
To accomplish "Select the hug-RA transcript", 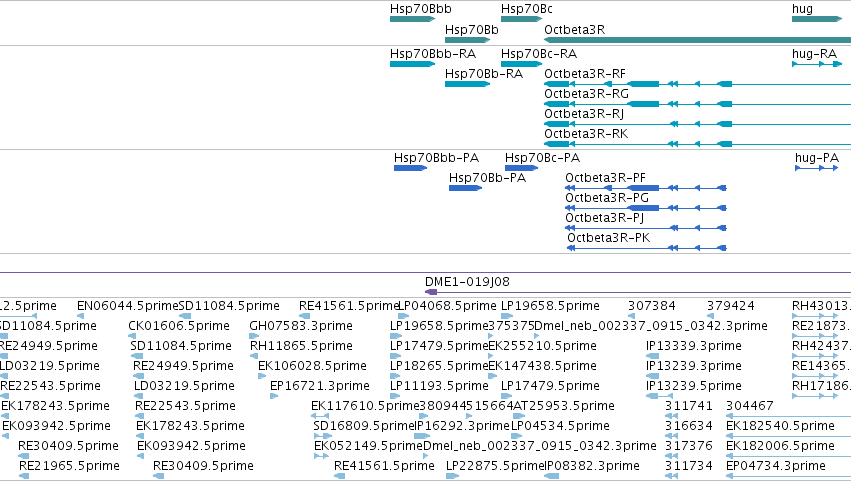I will [817, 64].
